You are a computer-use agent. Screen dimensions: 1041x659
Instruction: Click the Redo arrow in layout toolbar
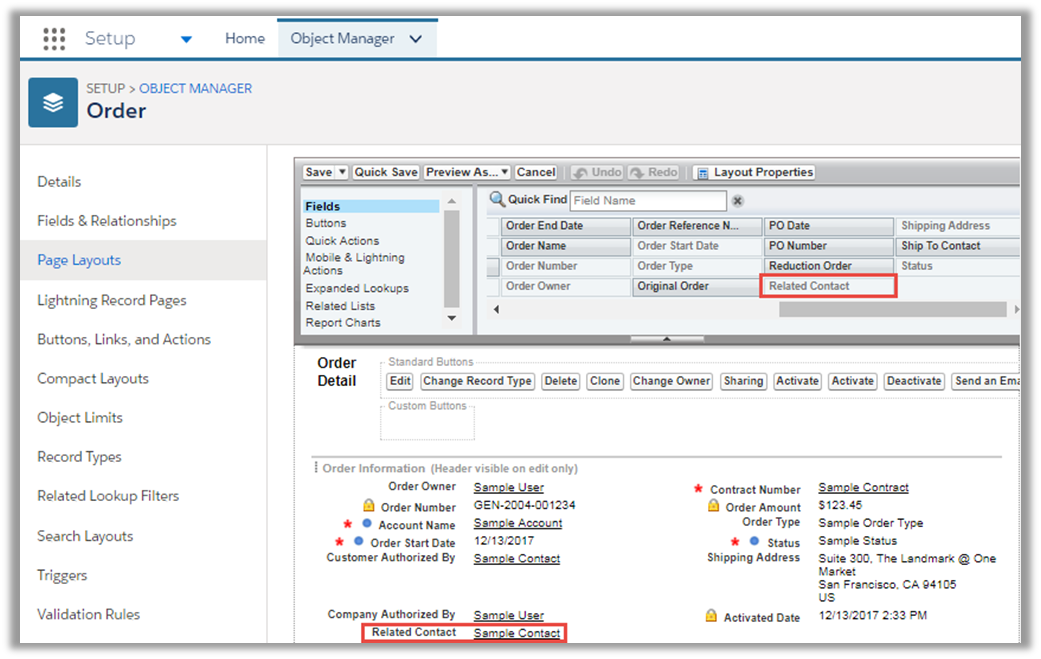(636, 172)
